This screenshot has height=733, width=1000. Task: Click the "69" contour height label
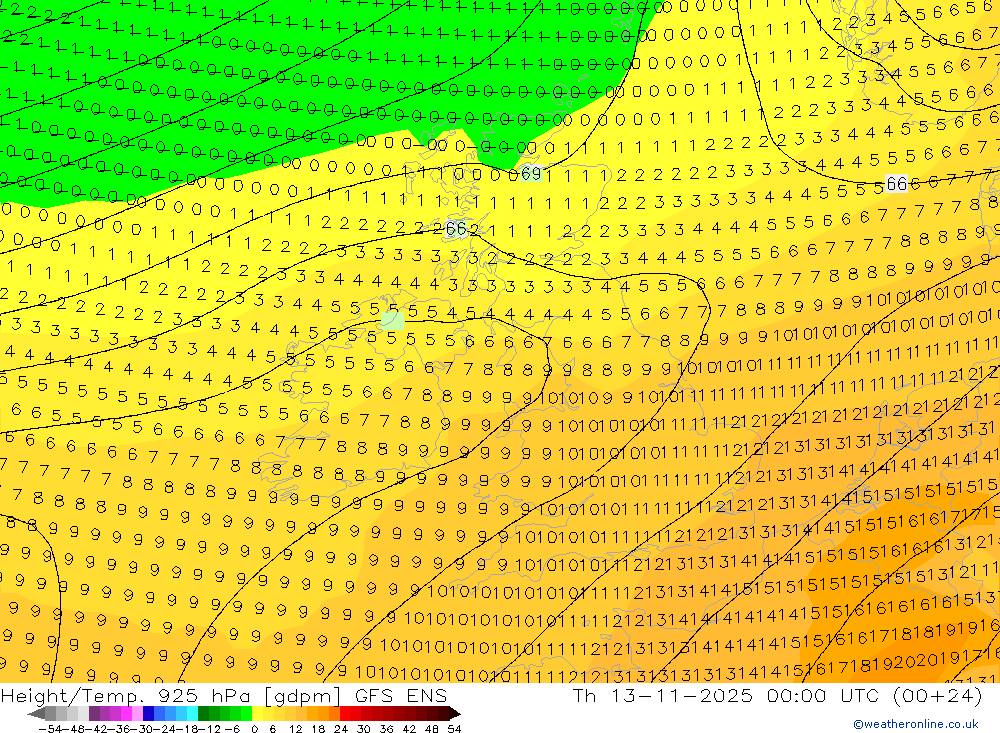pyautogui.click(x=531, y=174)
